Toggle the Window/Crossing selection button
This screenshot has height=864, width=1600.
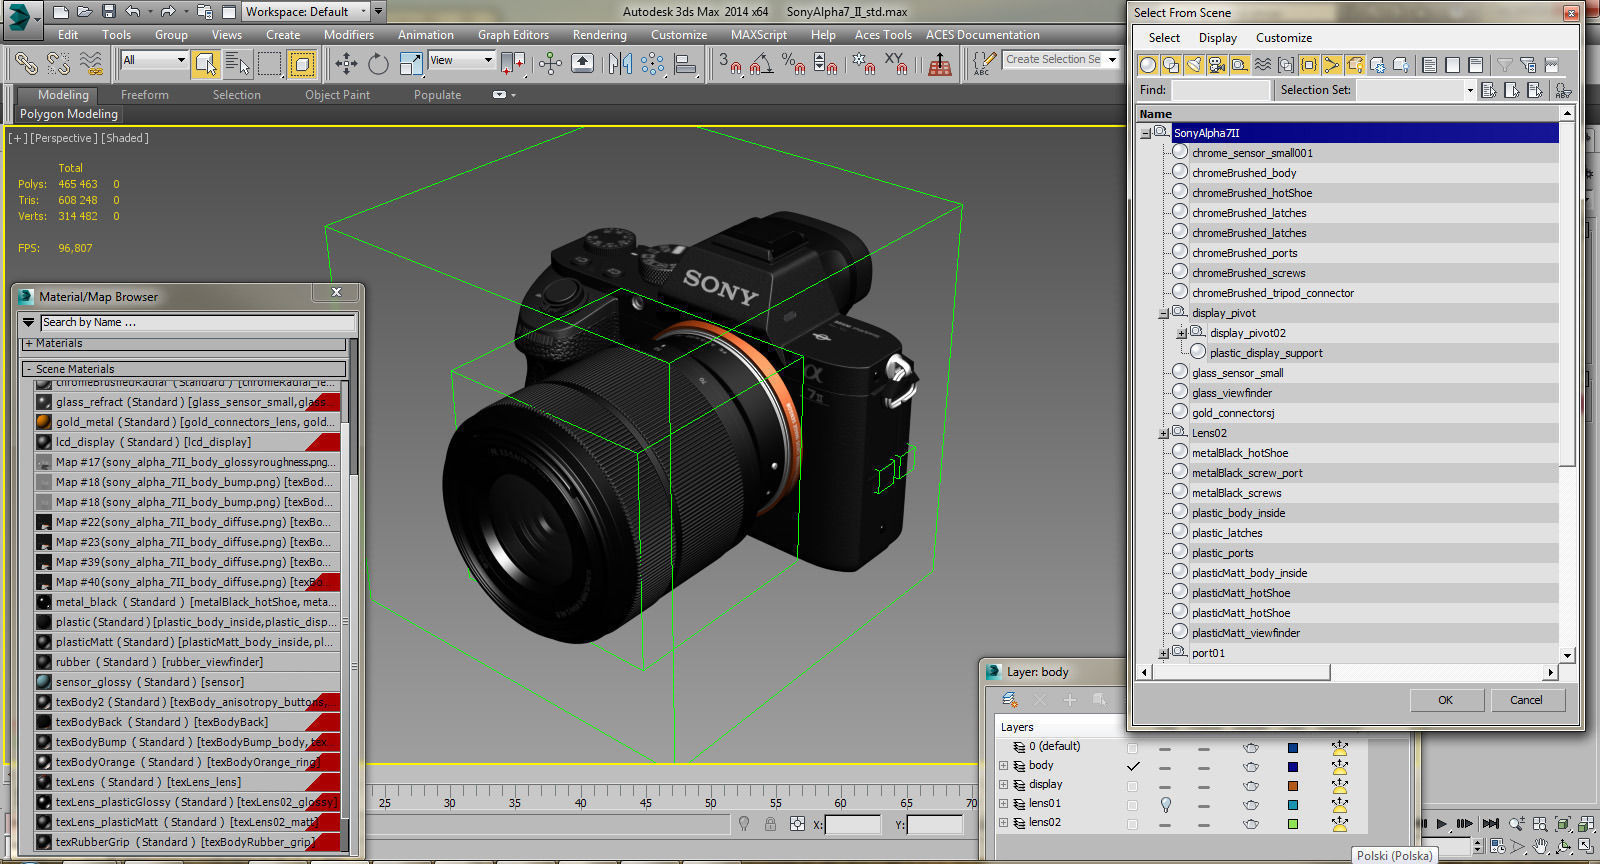302,64
